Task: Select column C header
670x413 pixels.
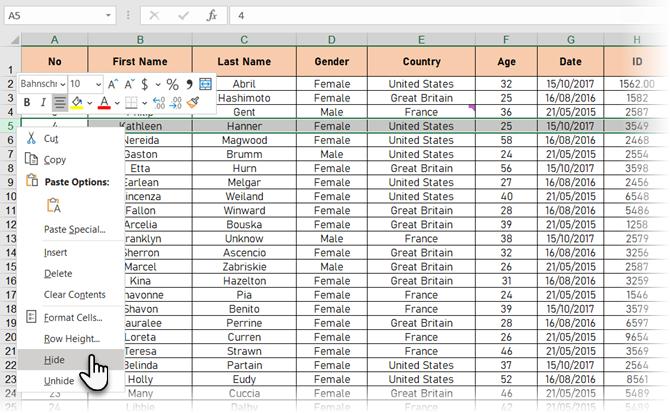Action: point(244,40)
